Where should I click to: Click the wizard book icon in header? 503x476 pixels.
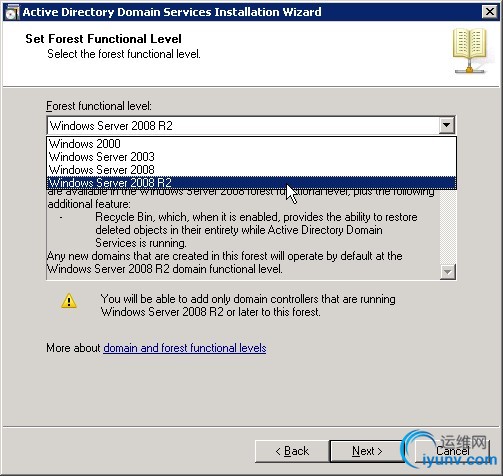pos(470,51)
